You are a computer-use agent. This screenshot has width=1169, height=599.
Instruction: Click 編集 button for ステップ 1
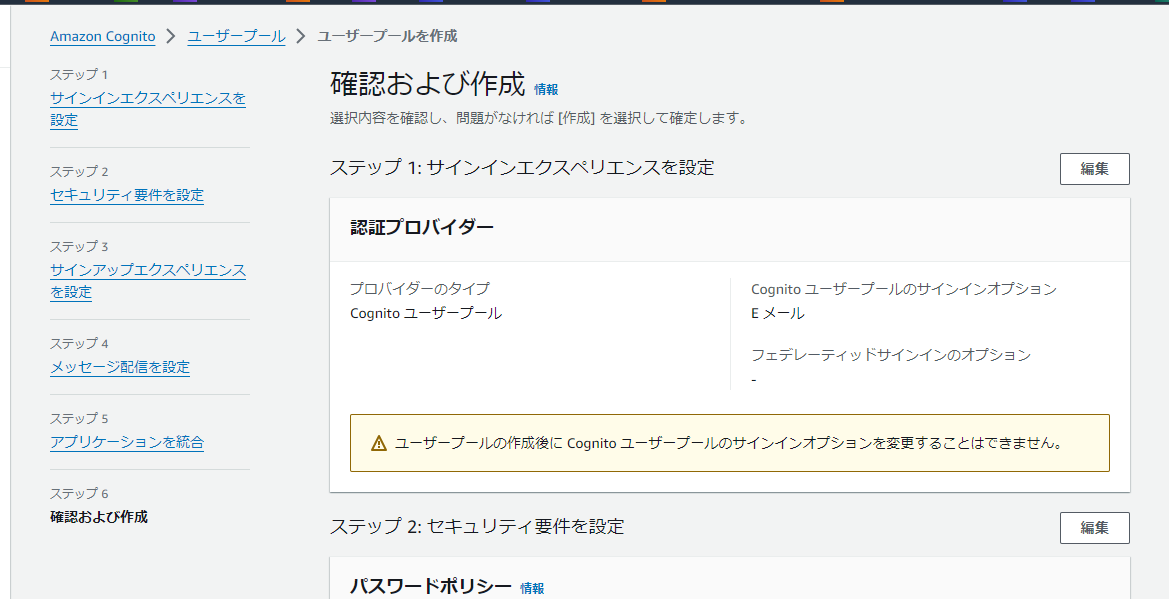pos(1094,169)
